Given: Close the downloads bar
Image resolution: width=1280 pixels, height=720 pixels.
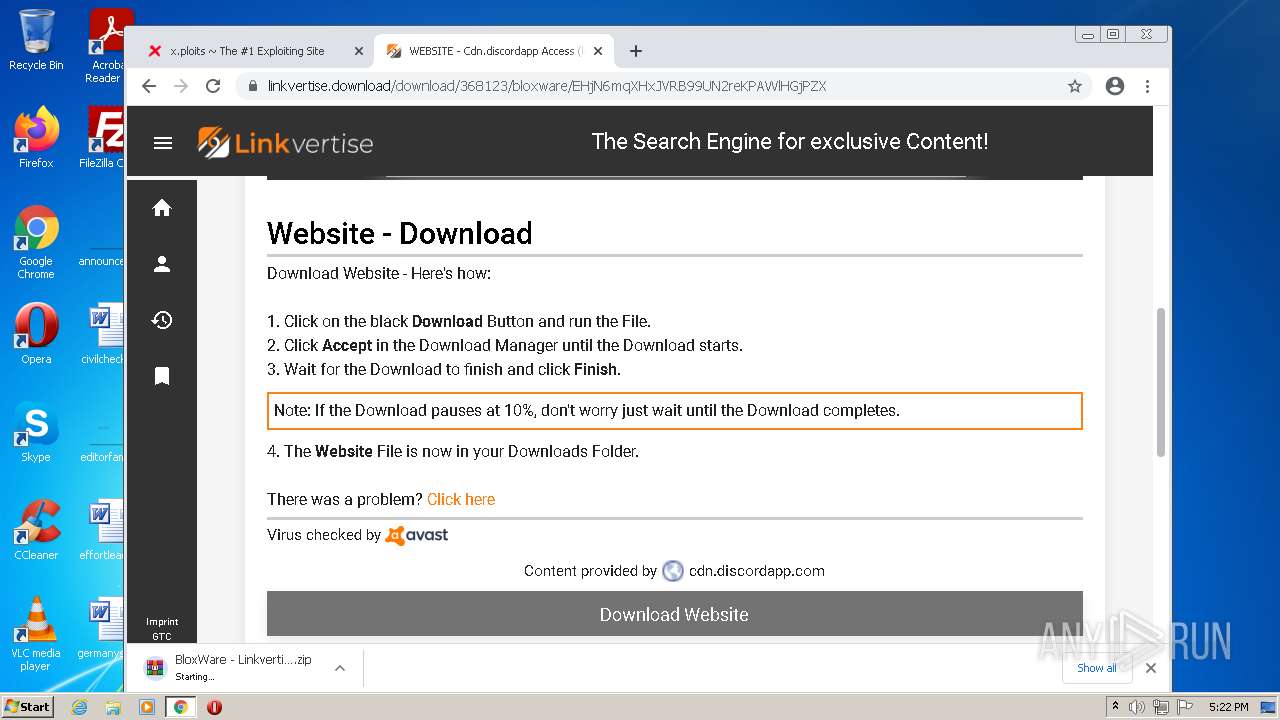Looking at the screenshot, I should 1151,668.
